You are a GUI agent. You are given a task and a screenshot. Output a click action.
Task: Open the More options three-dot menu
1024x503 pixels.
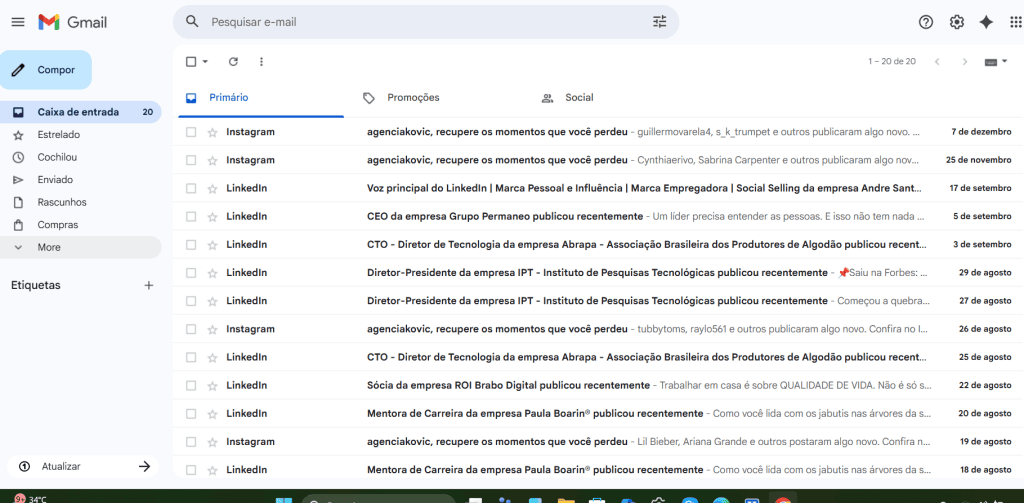tap(261, 61)
